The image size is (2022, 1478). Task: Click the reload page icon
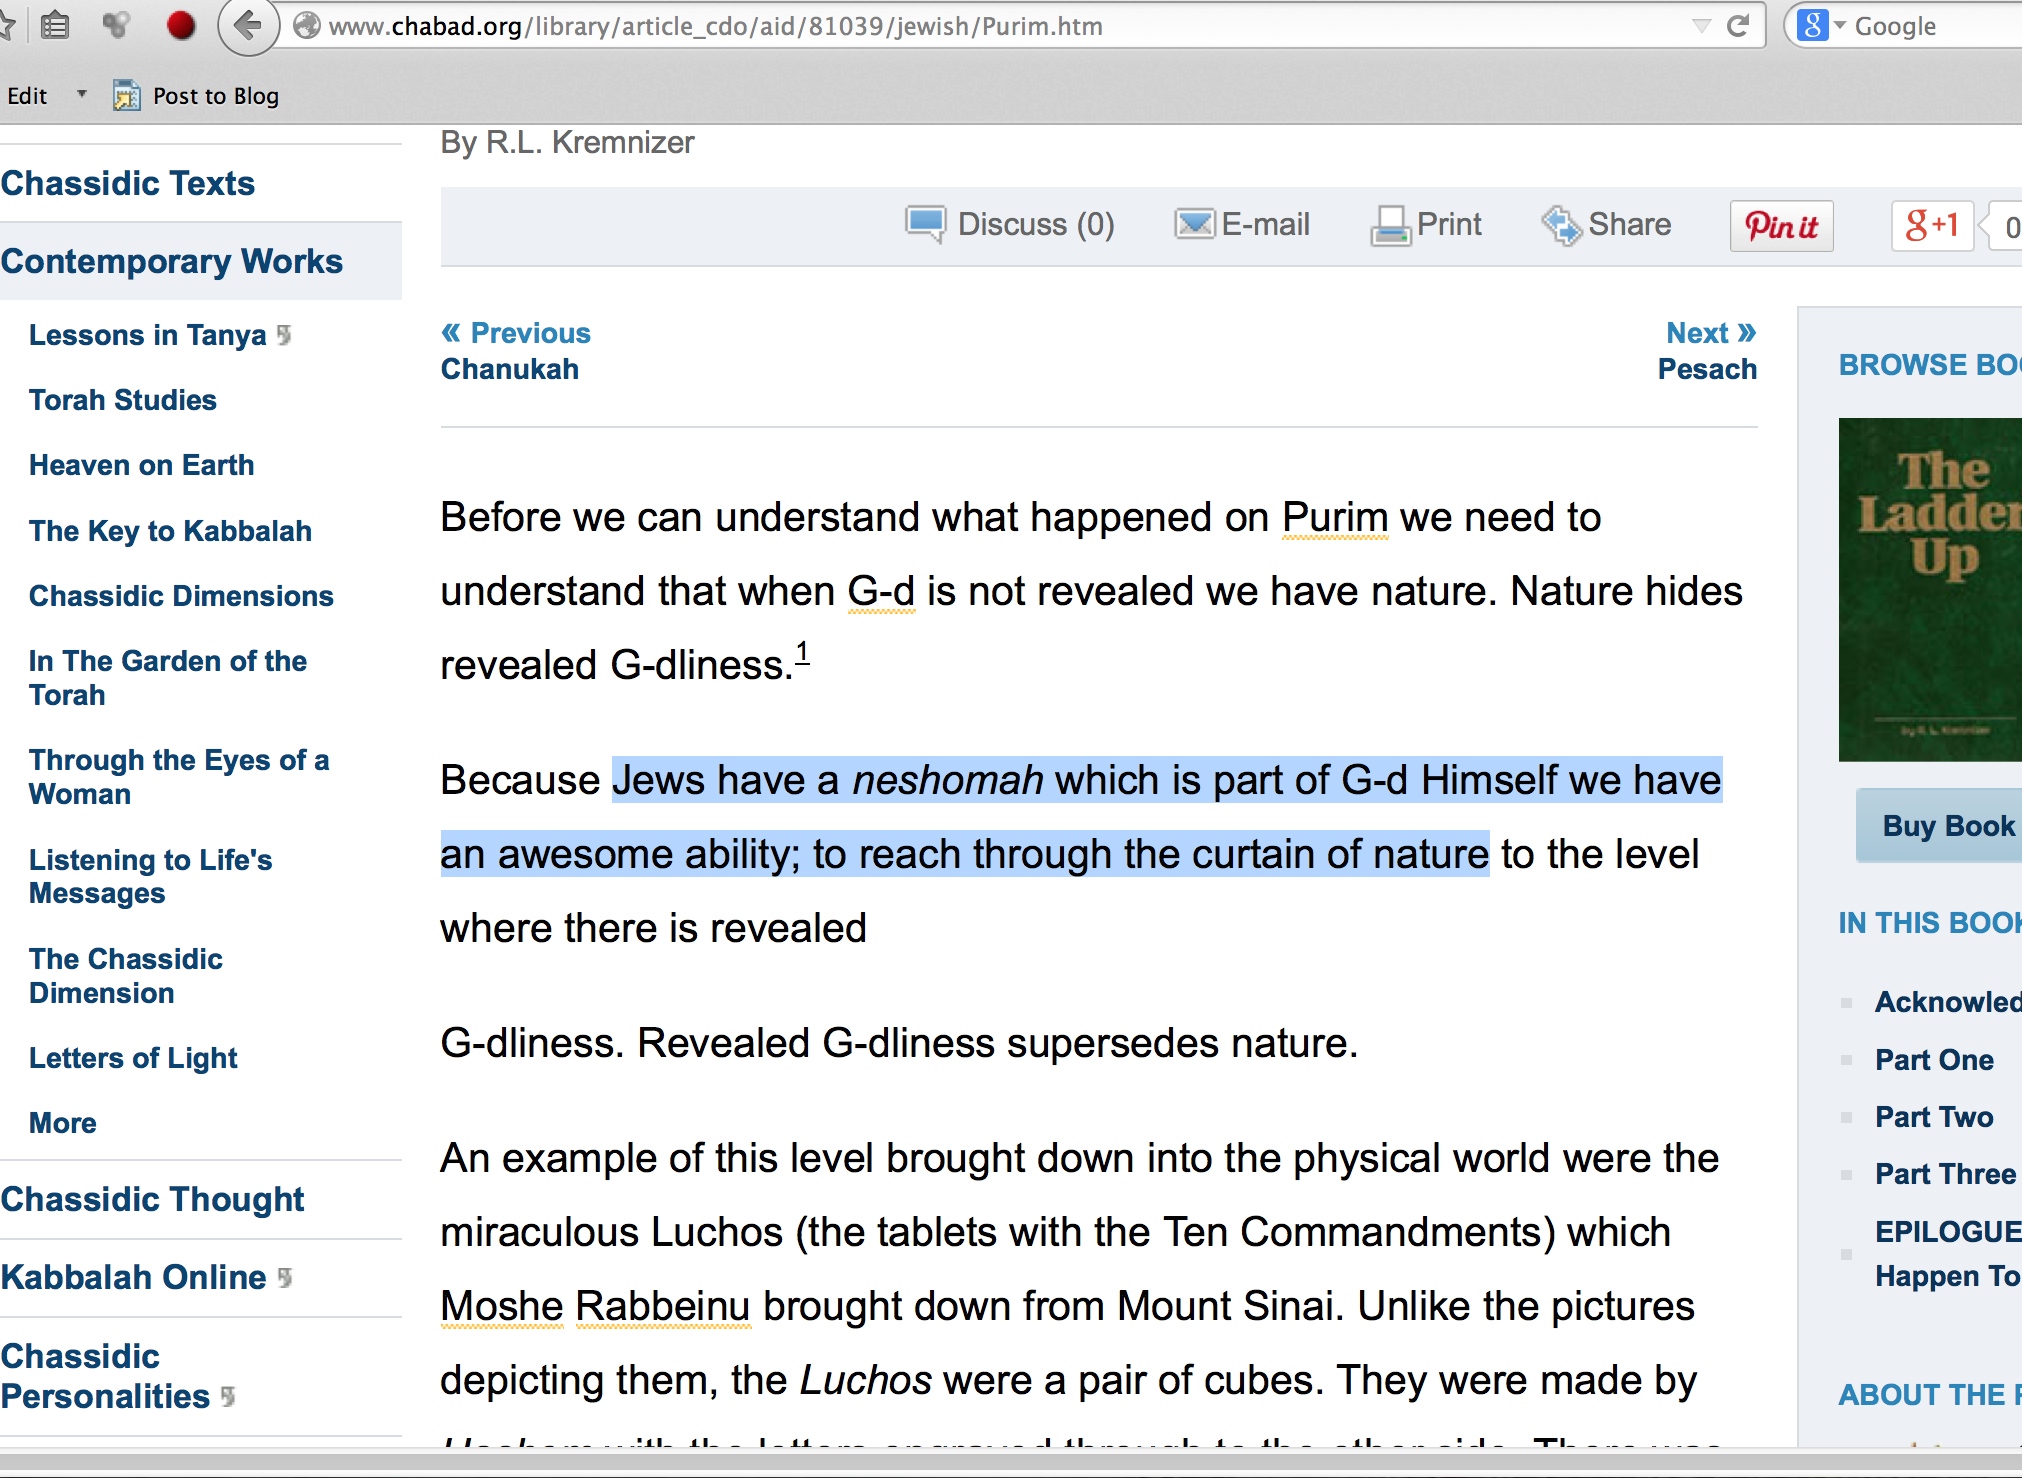pos(1738,26)
